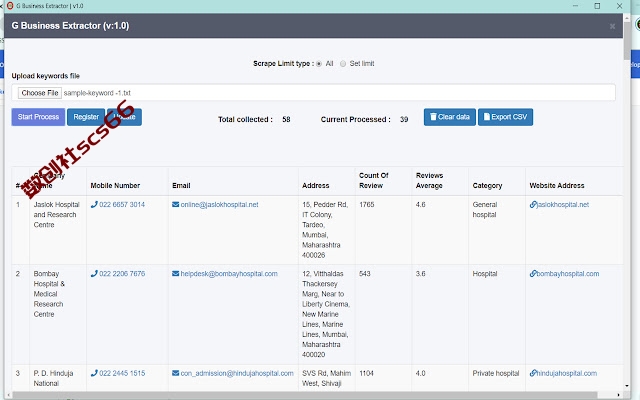The height and width of the screenshot is (400, 640).
Task: Click Jaslok Hospital and Research Centre name
Action: pos(56,215)
